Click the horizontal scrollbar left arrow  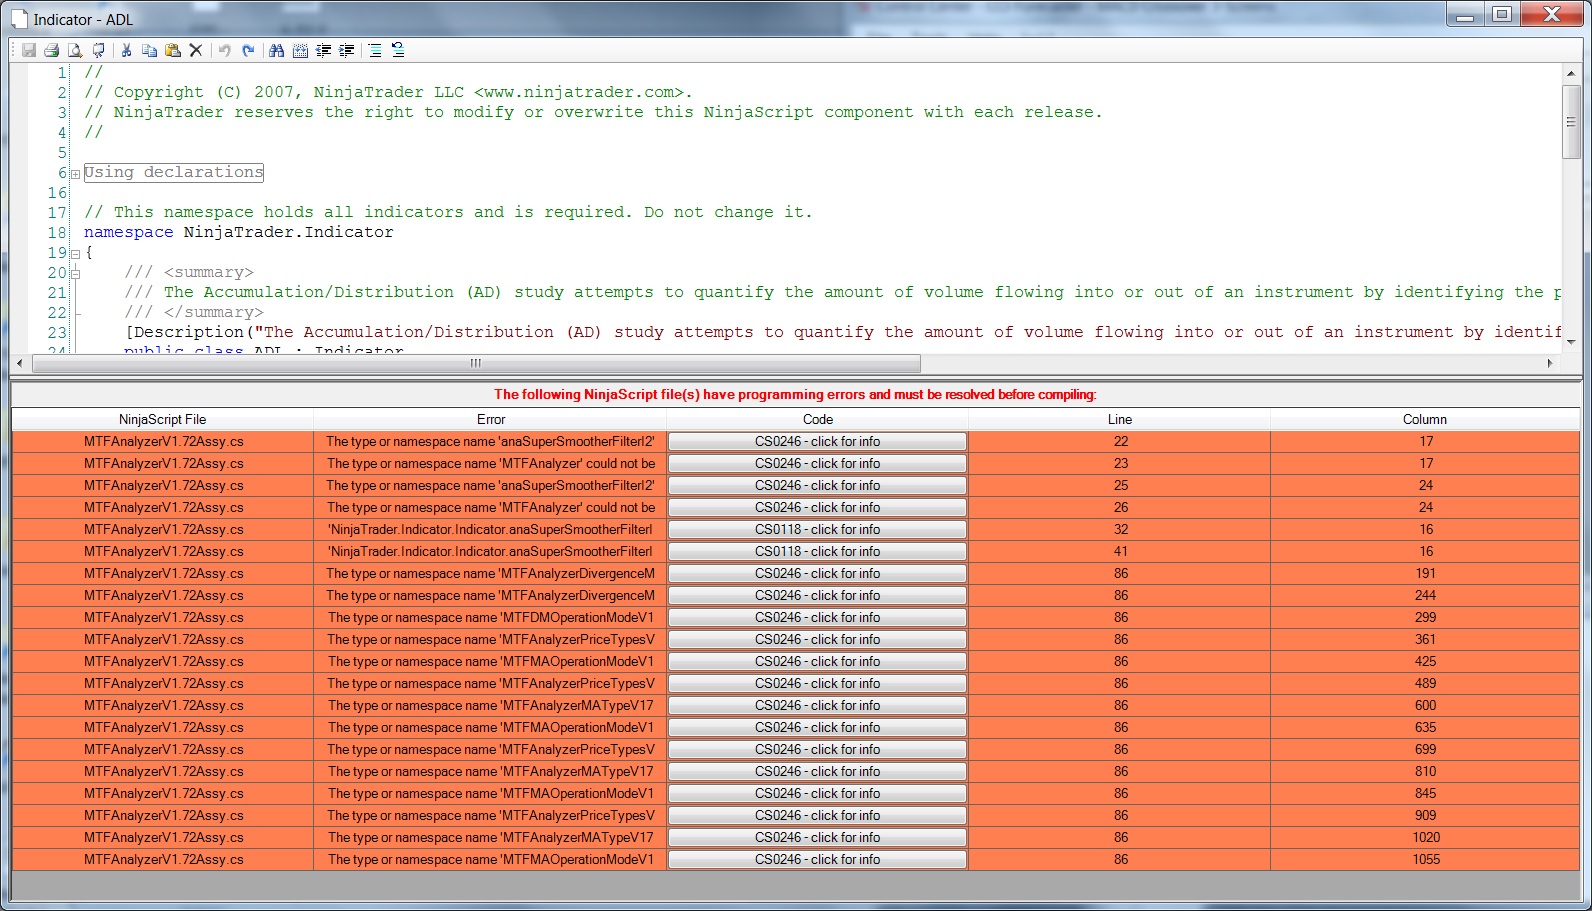coord(20,363)
